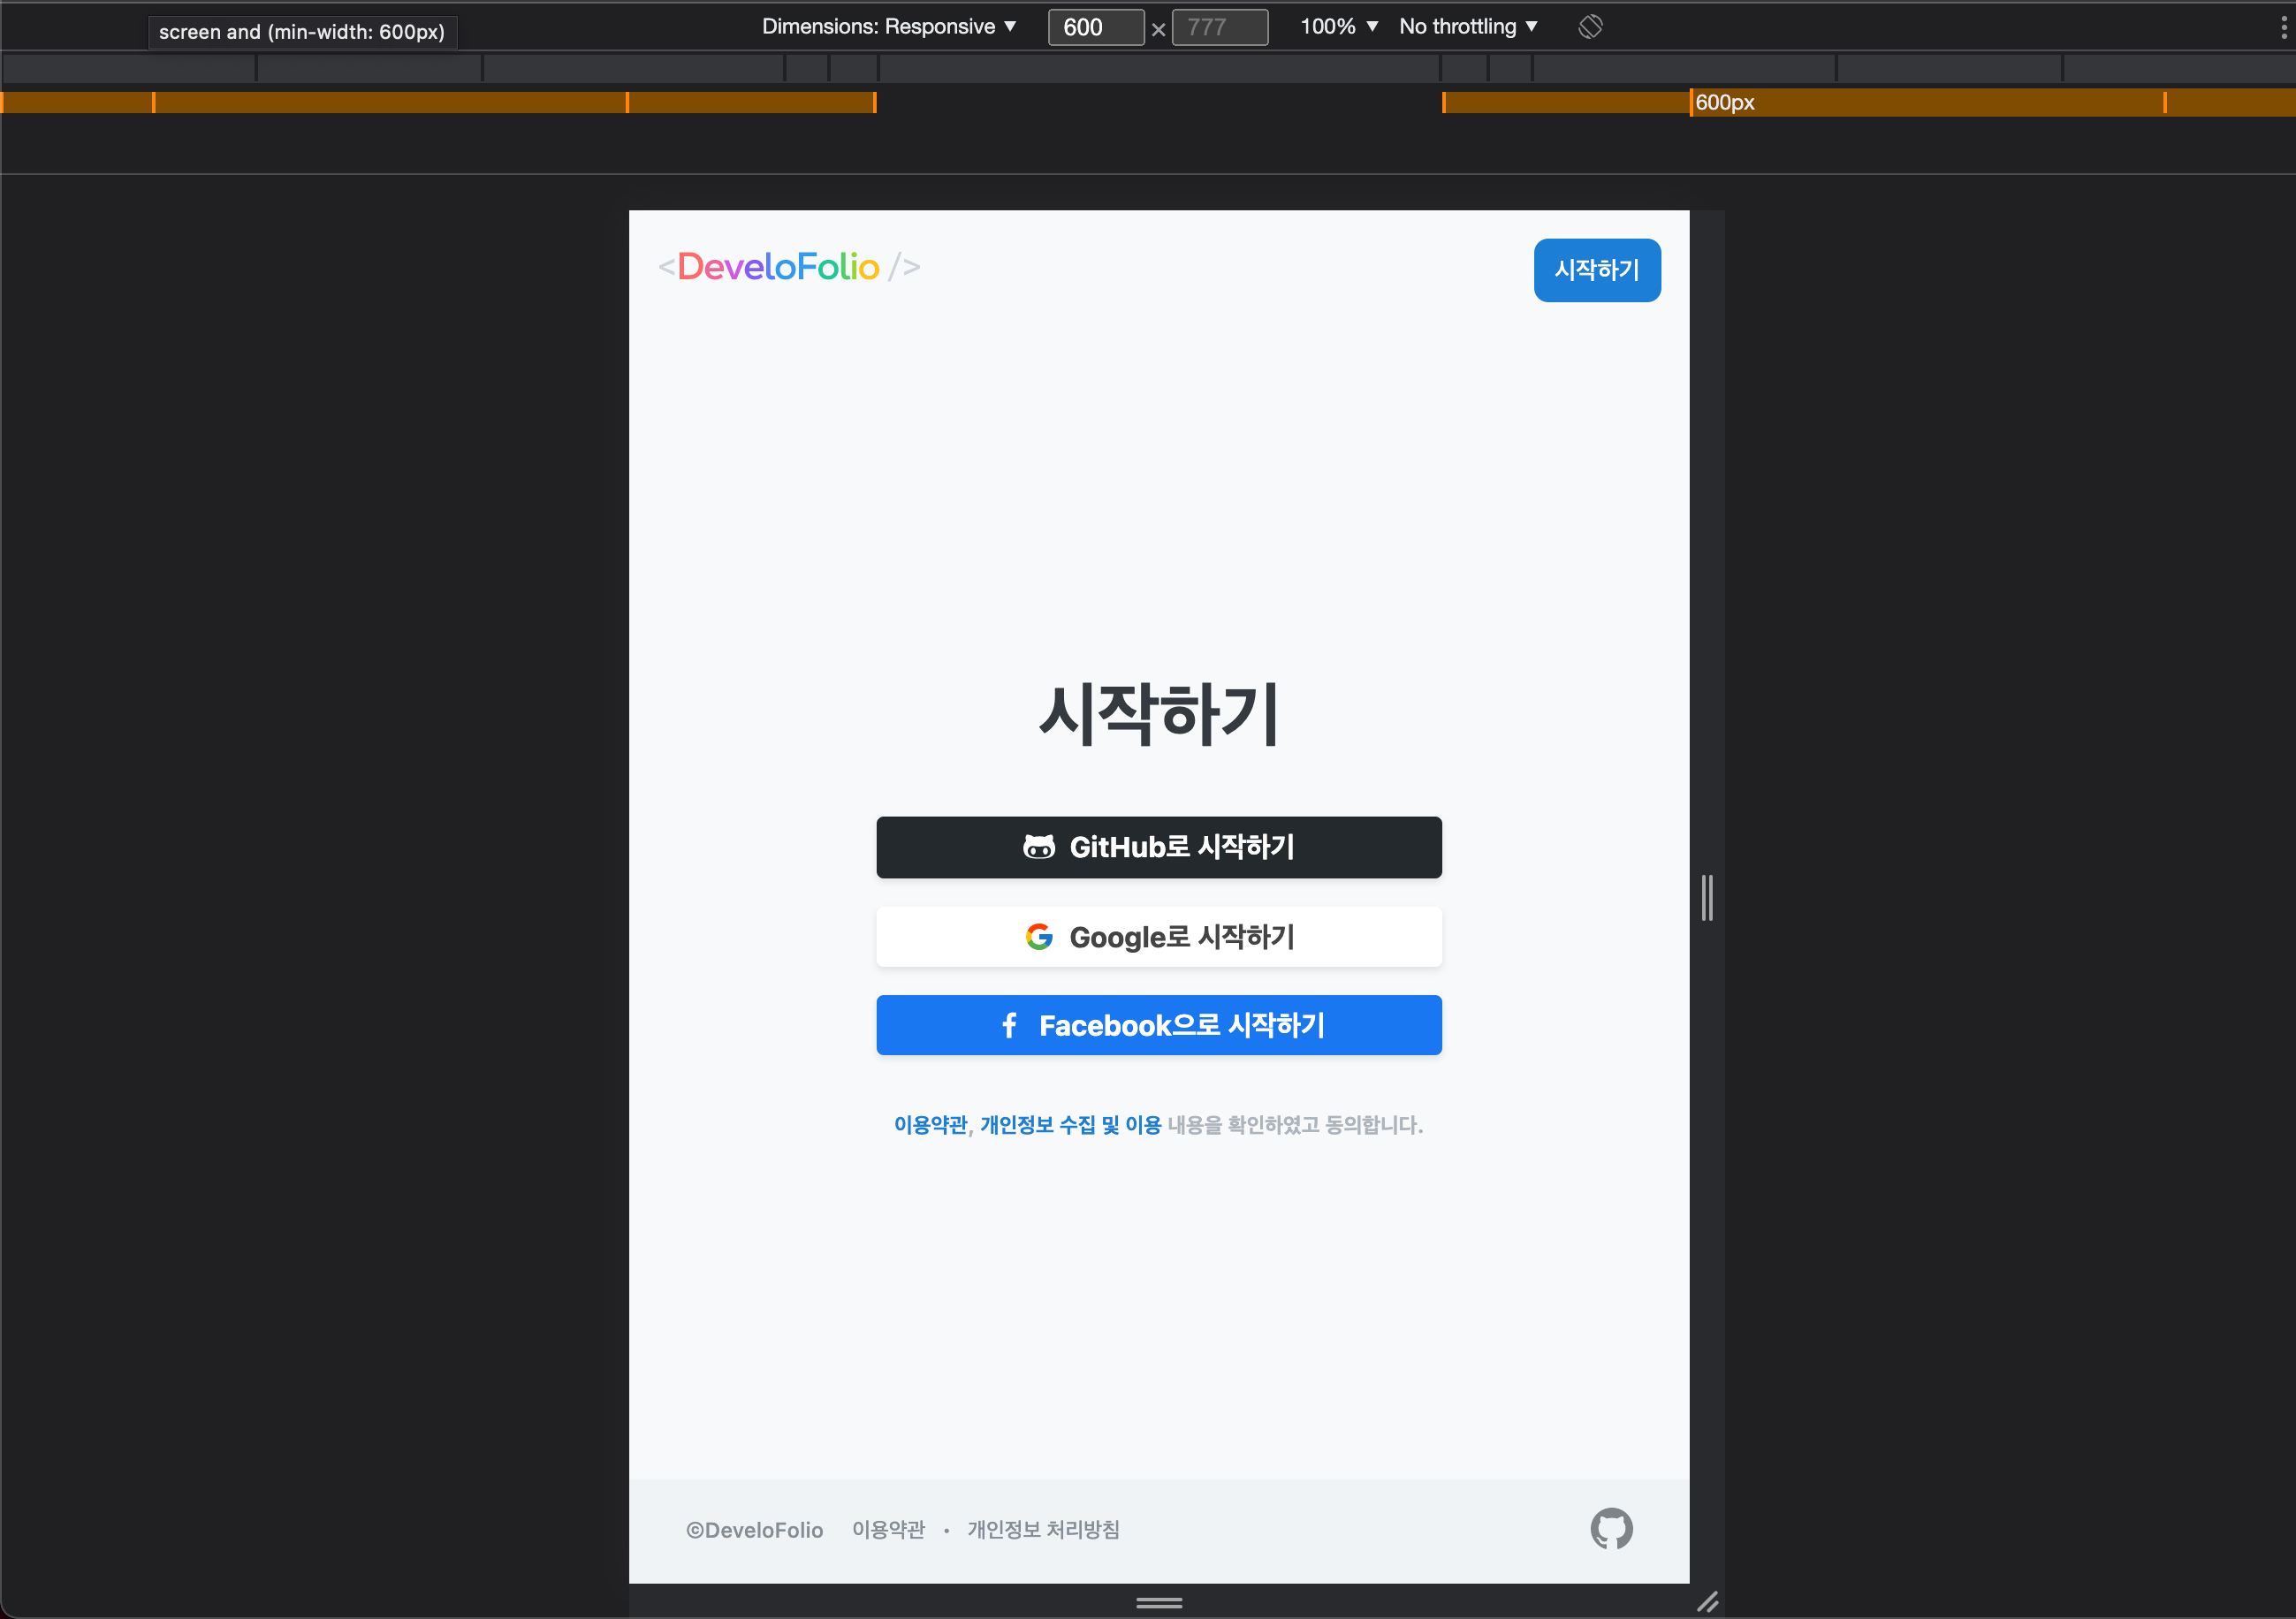Click the DeveloFolio logo
The height and width of the screenshot is (1619, 2296).
pos(789,267)
